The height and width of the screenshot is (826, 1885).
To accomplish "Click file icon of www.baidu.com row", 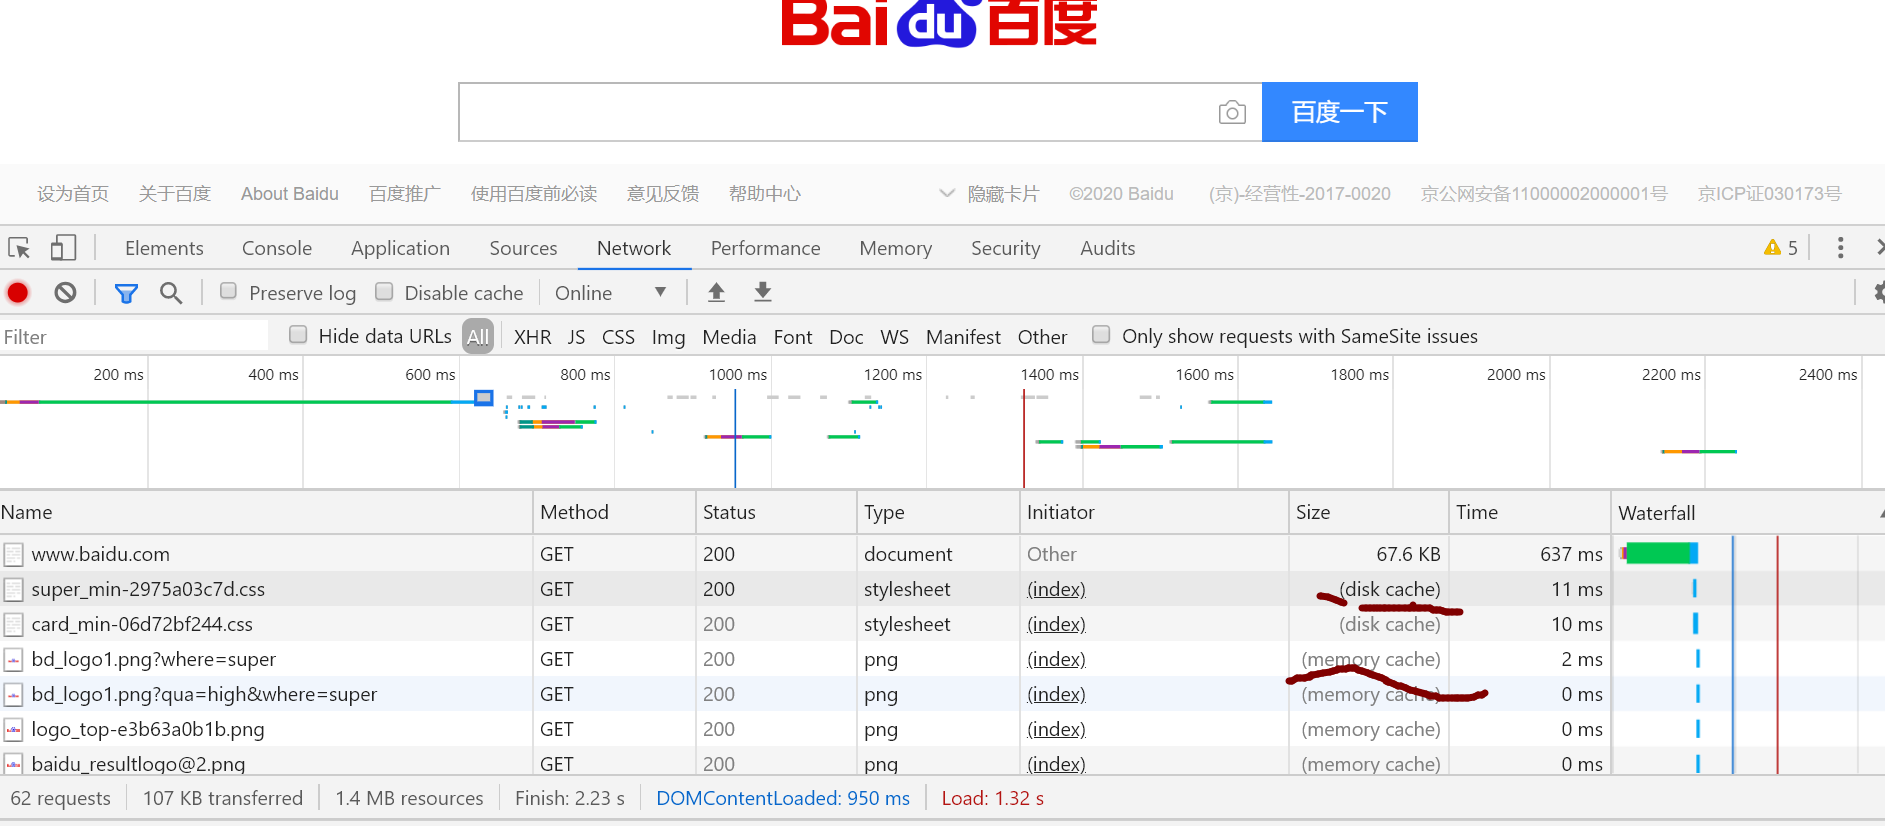I will (13, 554).
